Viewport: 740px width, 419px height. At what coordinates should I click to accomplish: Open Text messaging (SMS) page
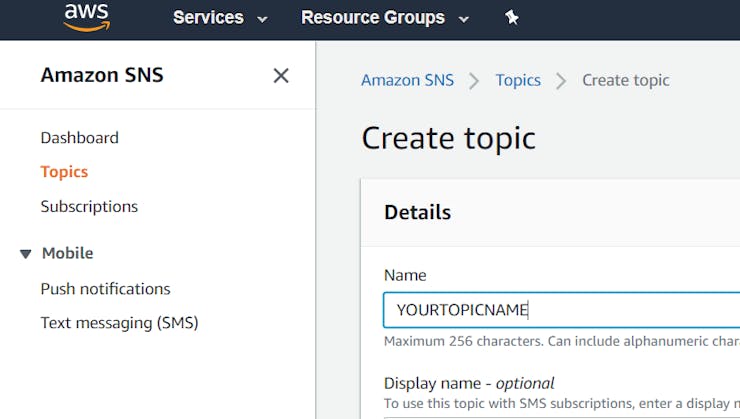point(119,323)
